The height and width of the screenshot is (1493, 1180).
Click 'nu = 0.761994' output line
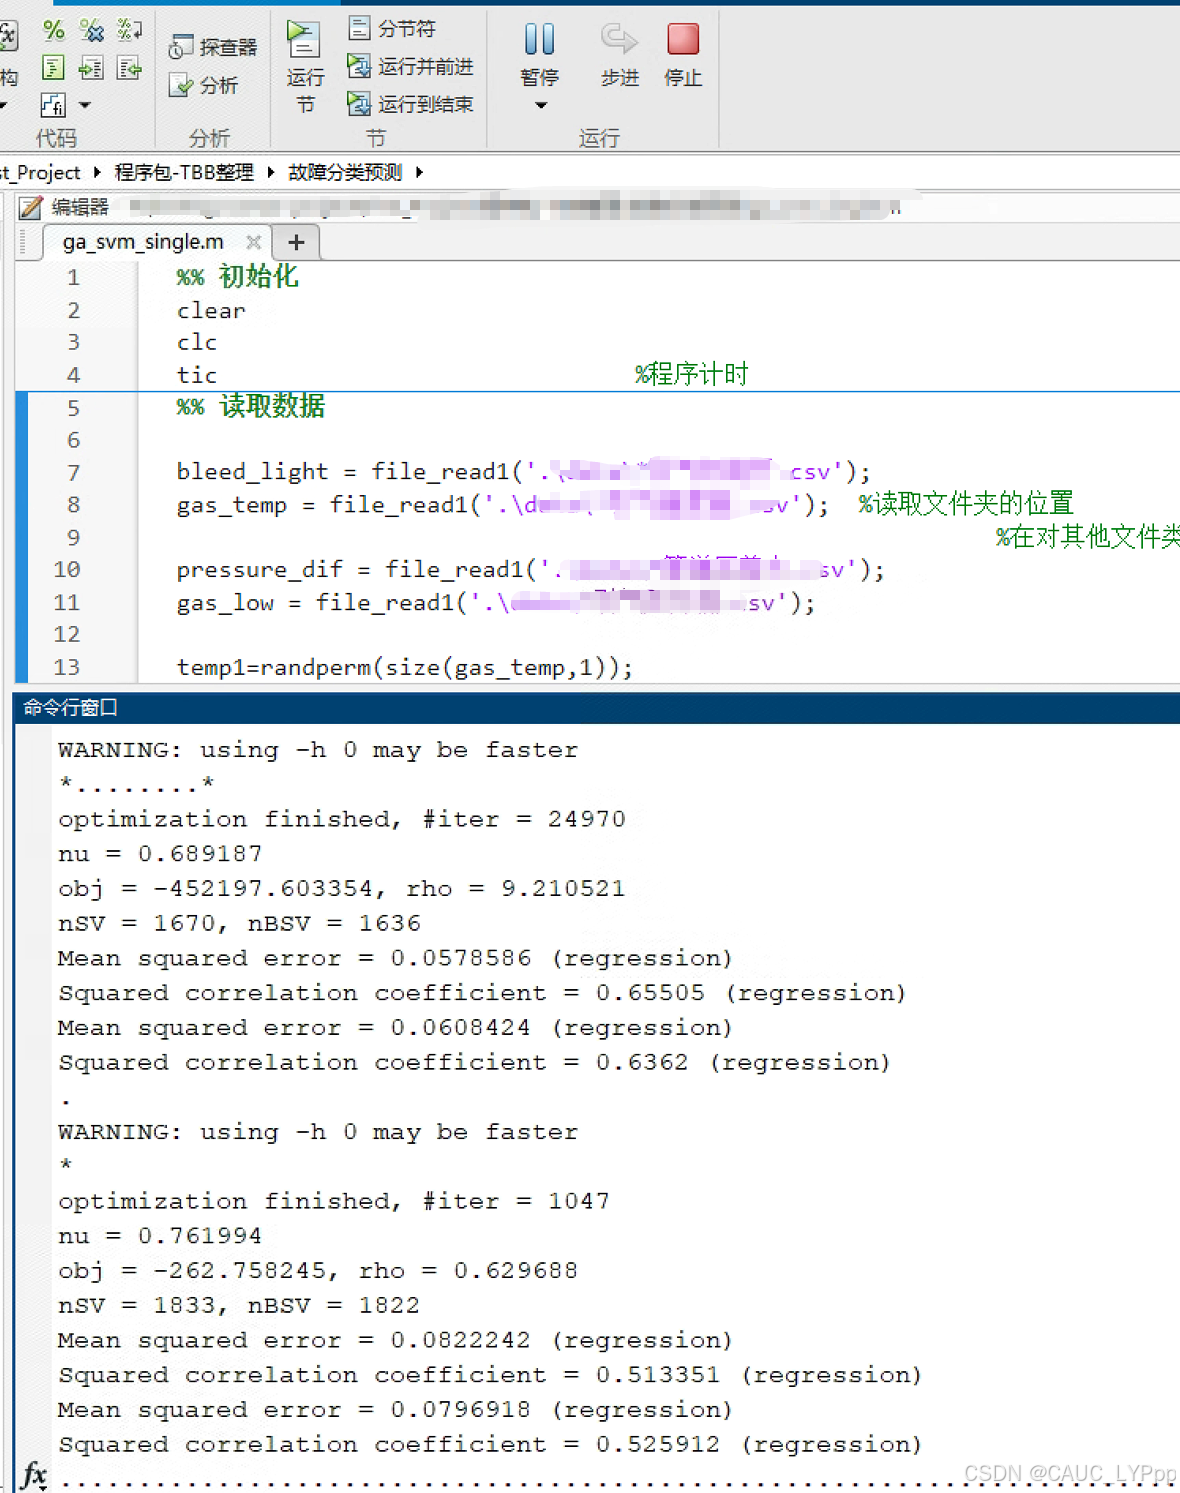click(160, 1236)
